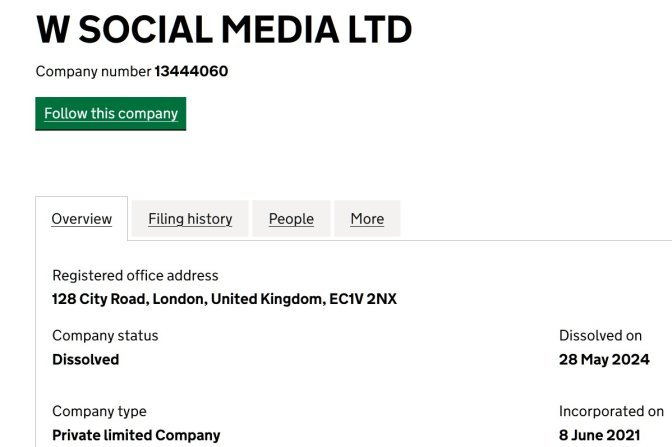Viewport: 672px width, 447px height.
Task: Select the Private limited Company value
Action: tap(136, 435)
